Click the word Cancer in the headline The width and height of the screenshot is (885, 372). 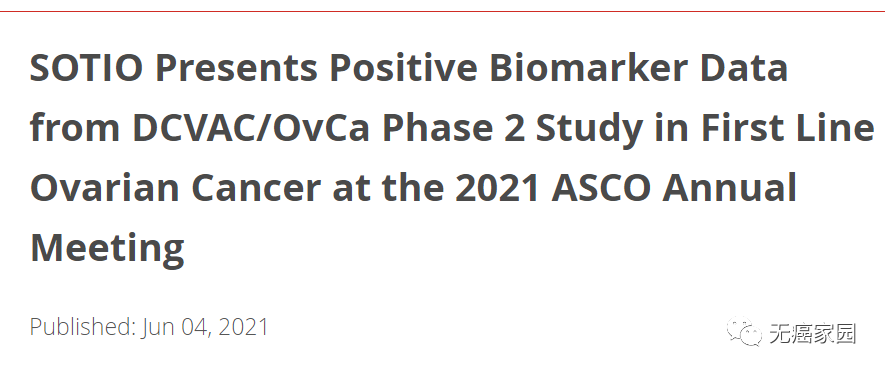256,188
